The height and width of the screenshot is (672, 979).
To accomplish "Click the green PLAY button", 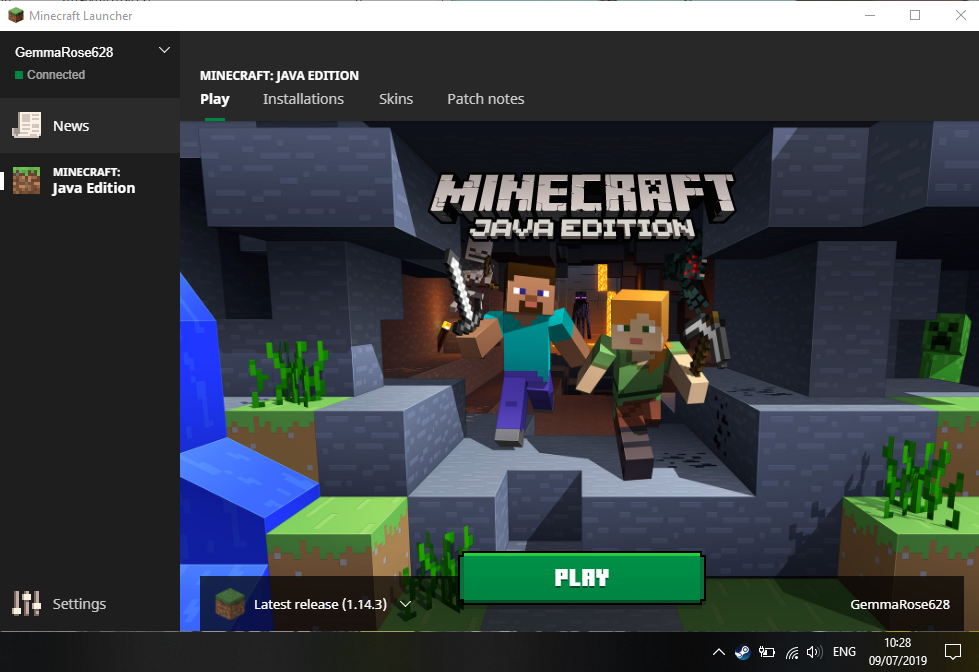I will [582, 578].
